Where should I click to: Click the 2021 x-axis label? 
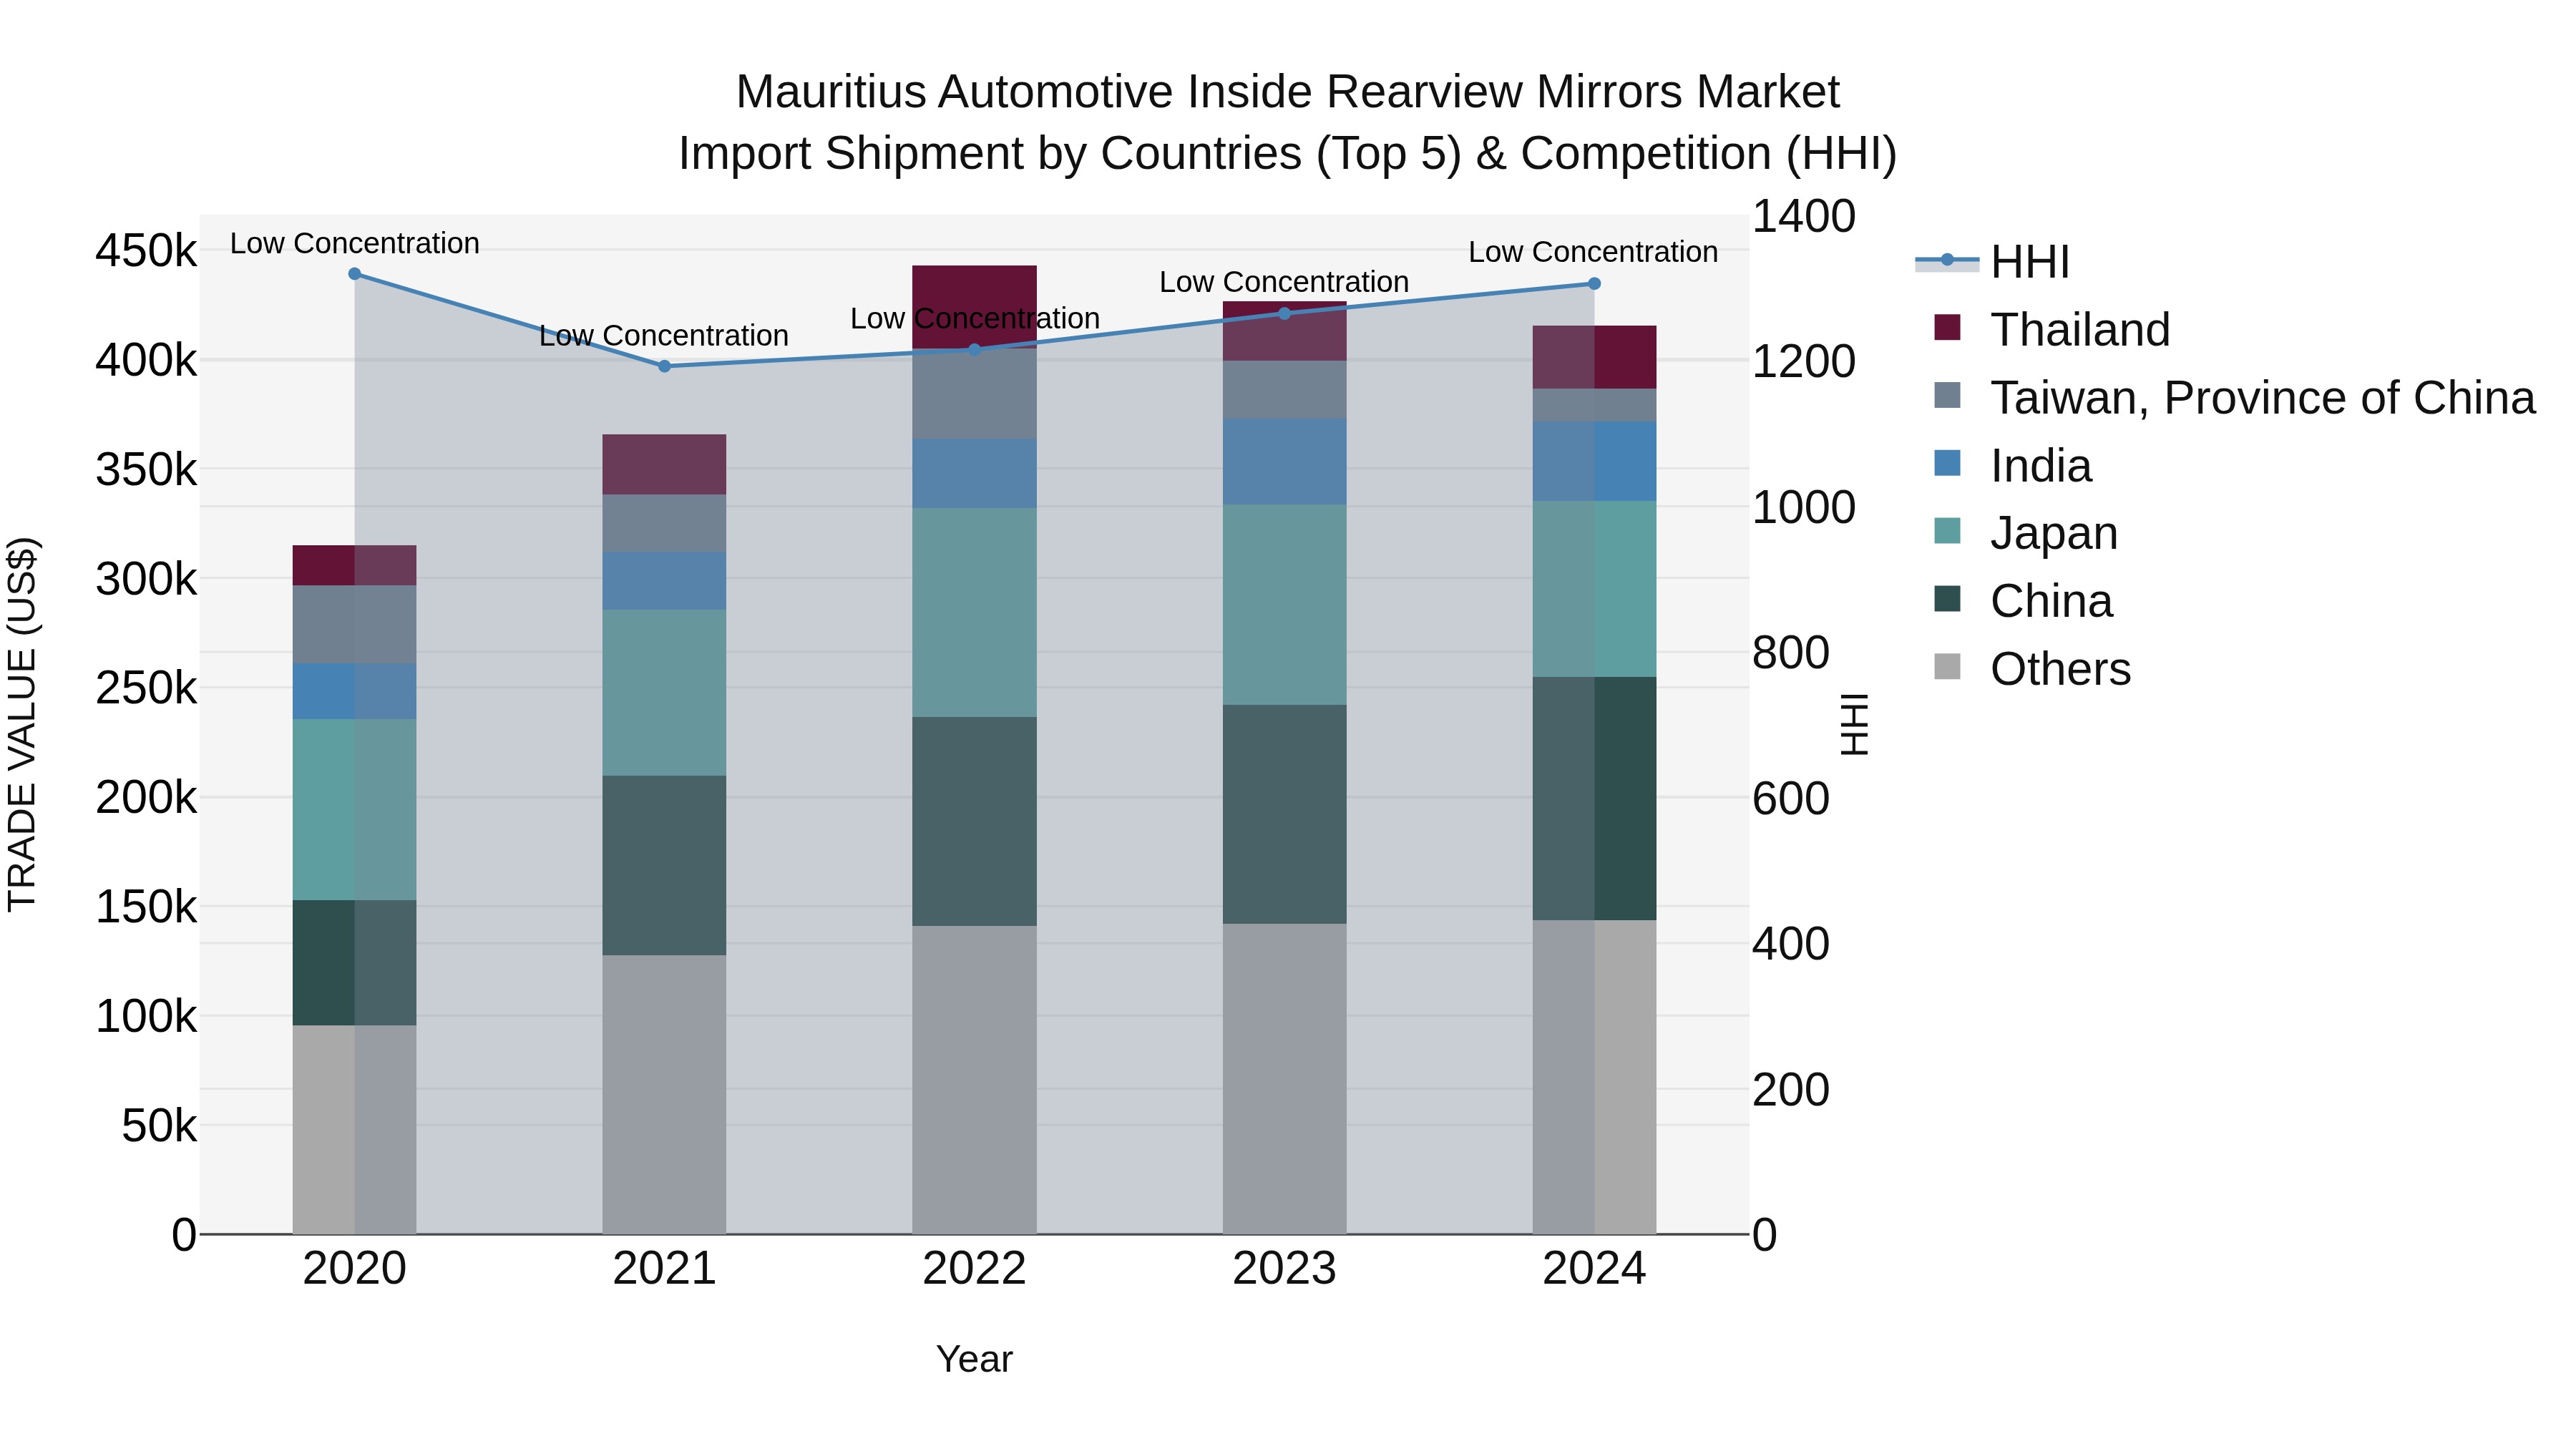664,1269
